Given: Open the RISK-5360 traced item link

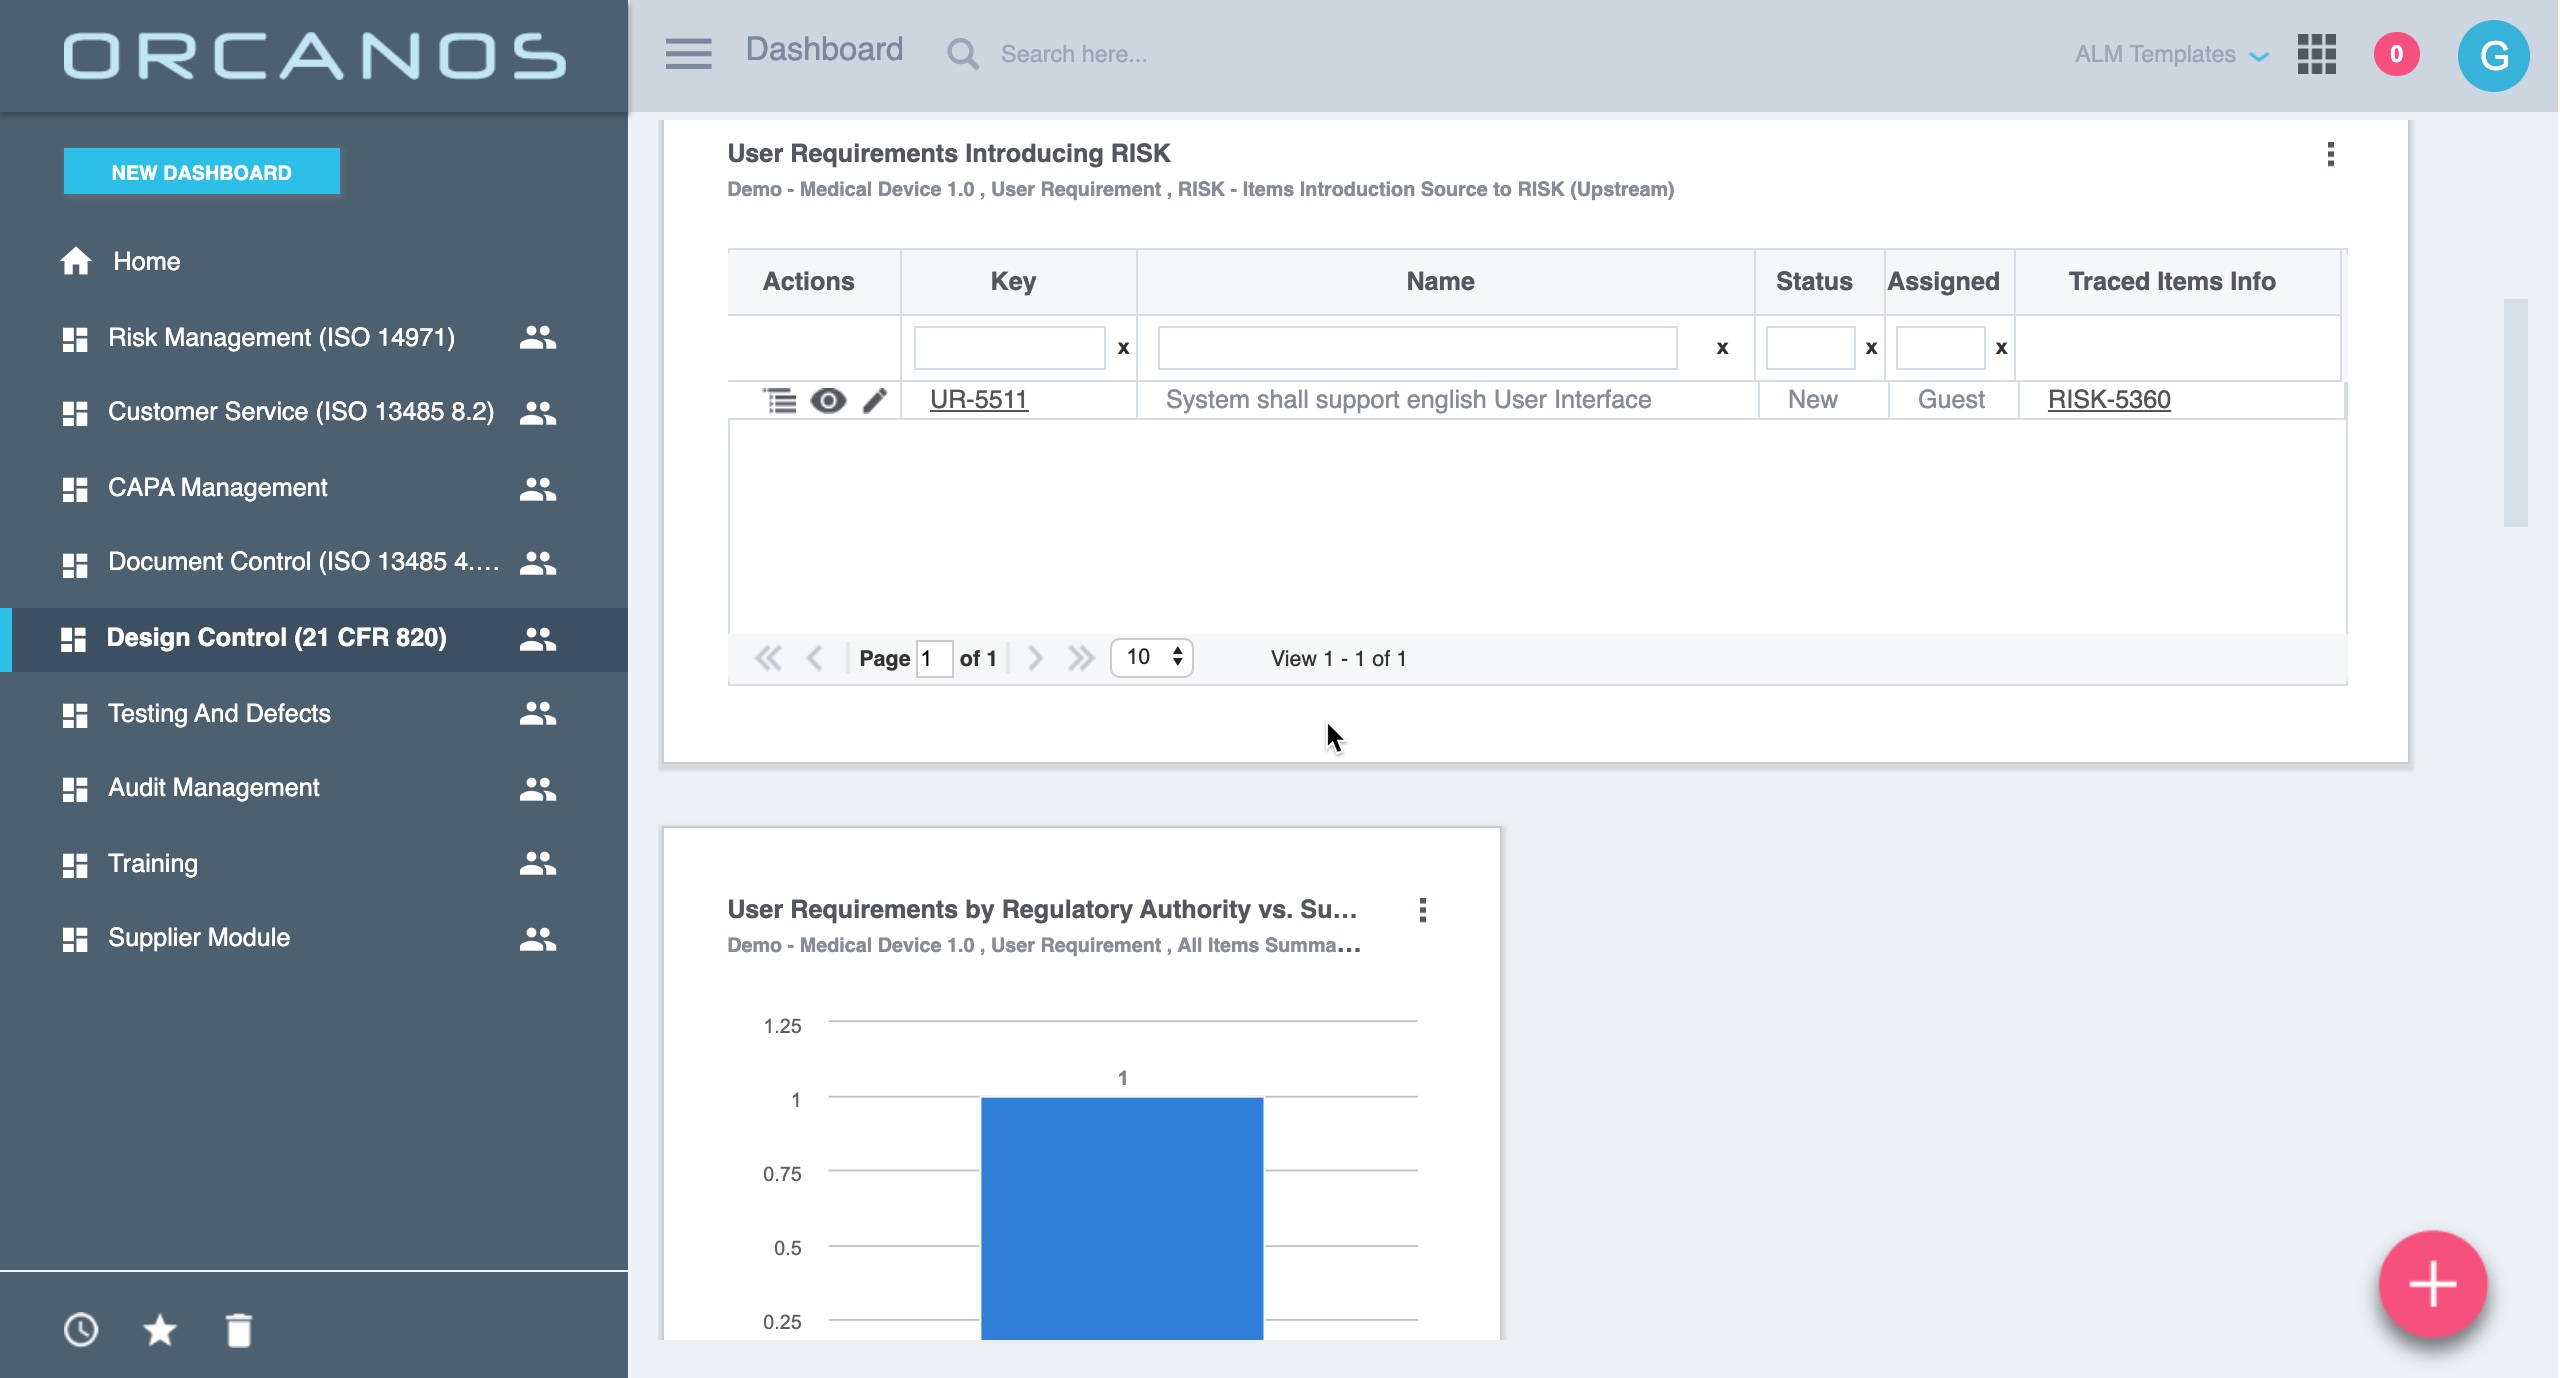Looking at the screenshot, I should tap(2108, 400).
